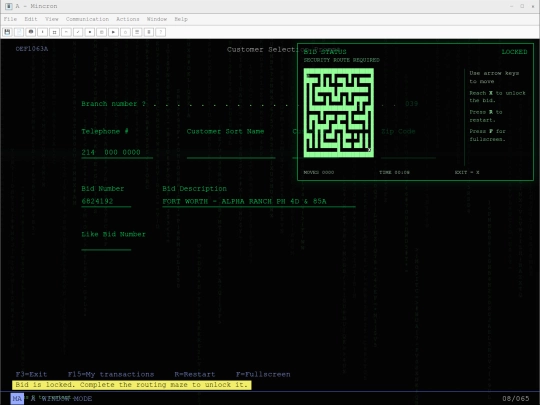540x405 pixels.
Task: Click the floppy disk save icon
Action: (x=7, y=32)
